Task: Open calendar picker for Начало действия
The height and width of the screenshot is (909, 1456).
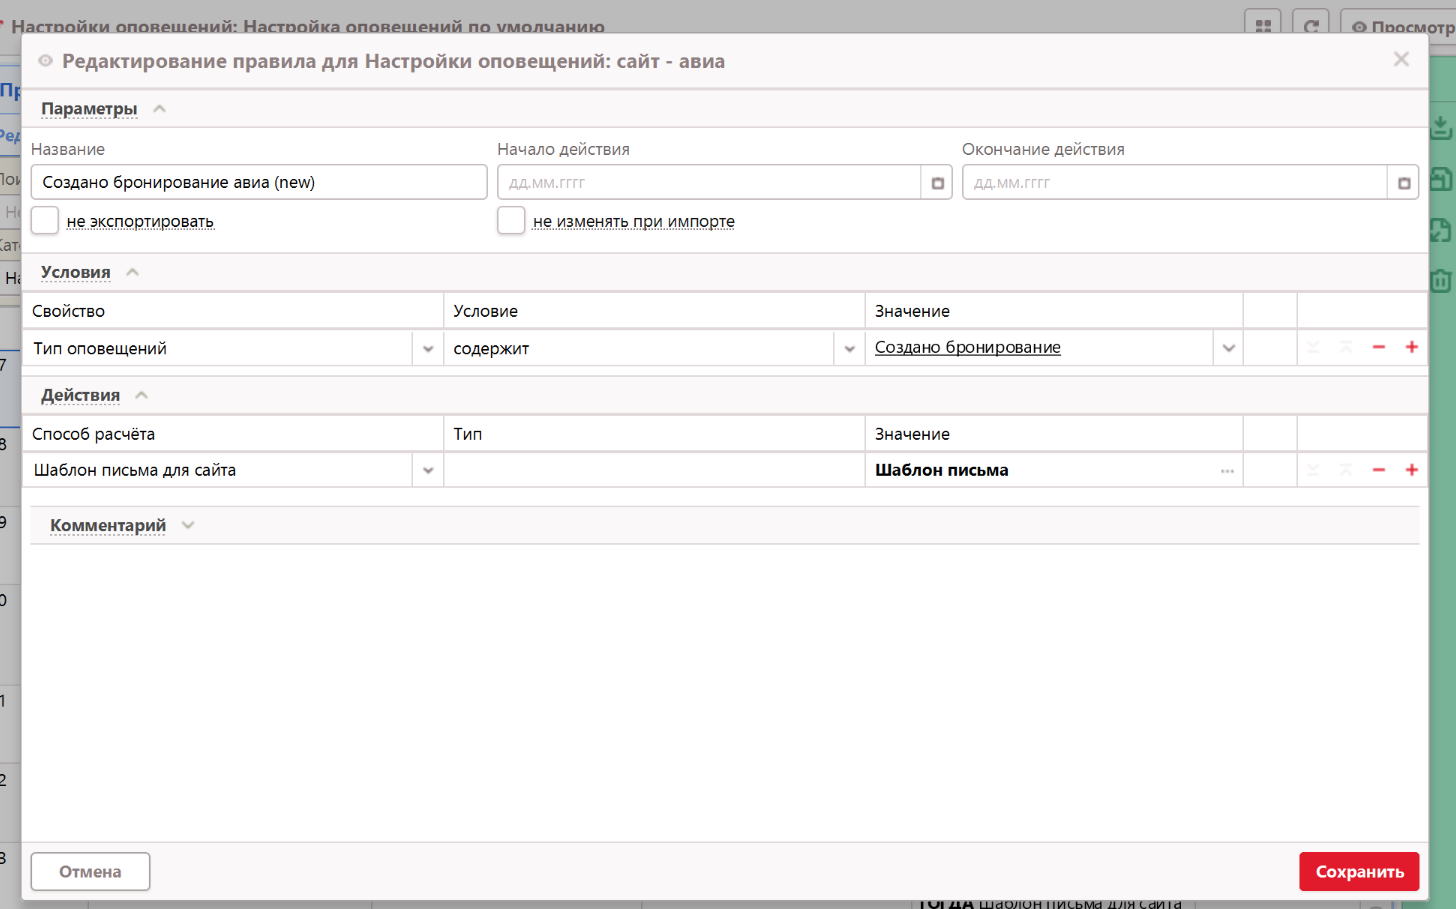Action: tap(937, 183)
